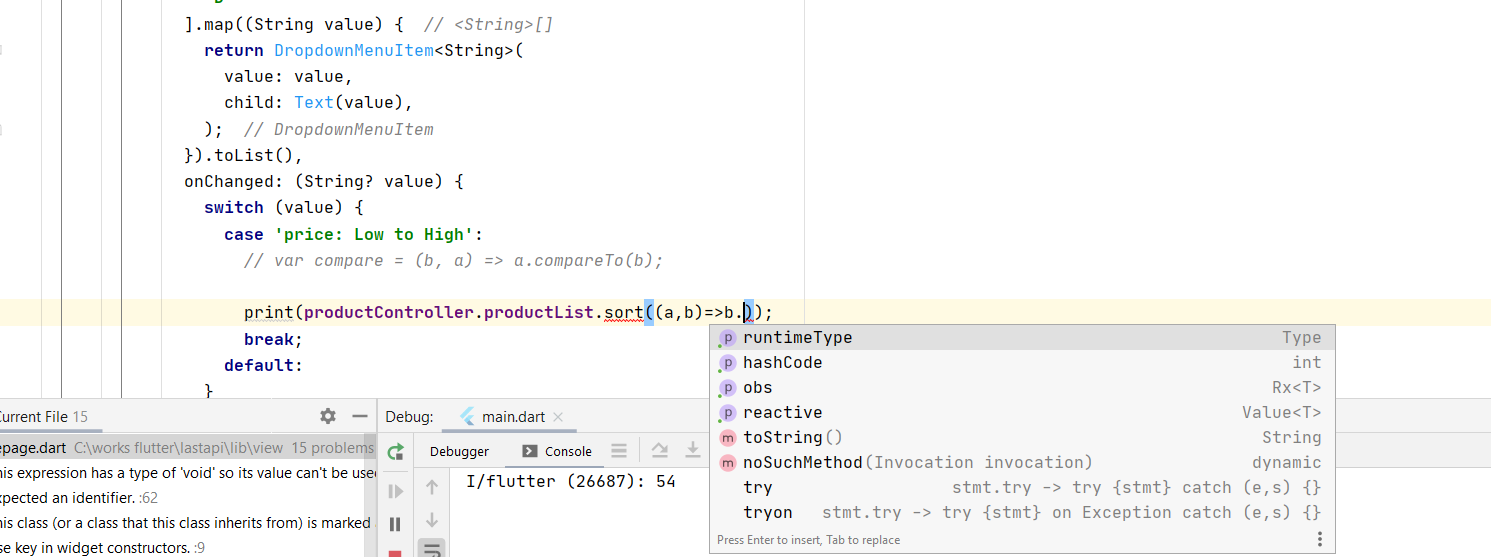Open 'expected an identifier' problem at :62
Screen dimensions: 1491x557
[x=187, y=498]
